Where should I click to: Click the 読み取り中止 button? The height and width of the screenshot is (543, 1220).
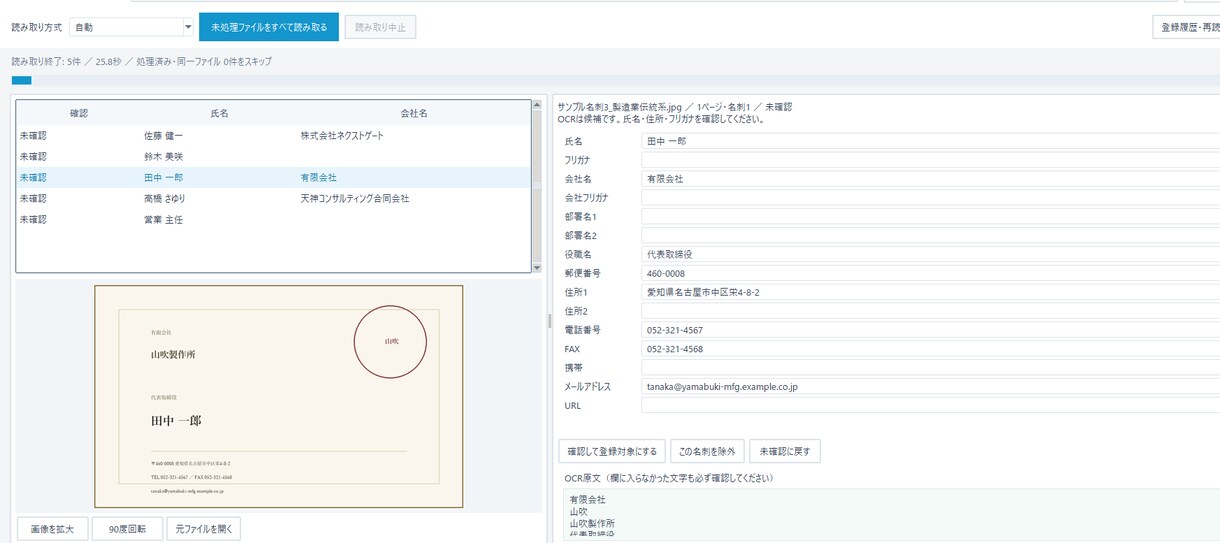pos(380,27)
